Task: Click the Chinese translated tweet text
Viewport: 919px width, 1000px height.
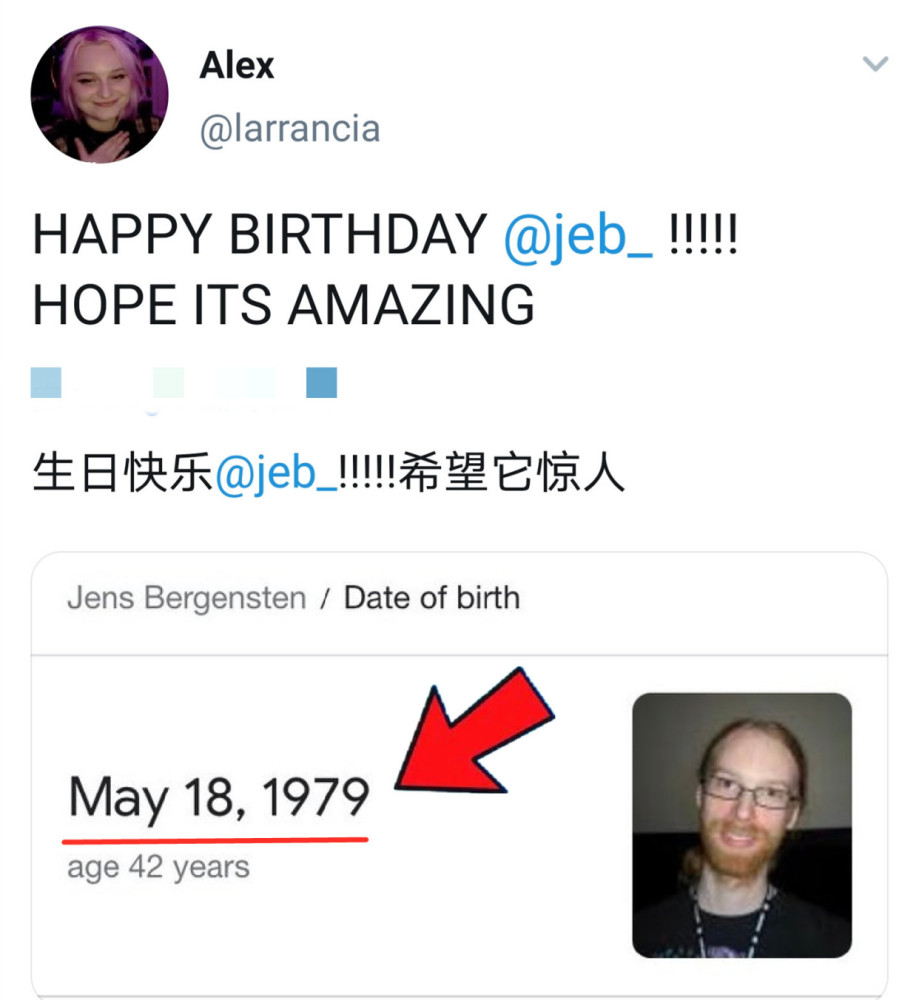Action: [328, 473]
